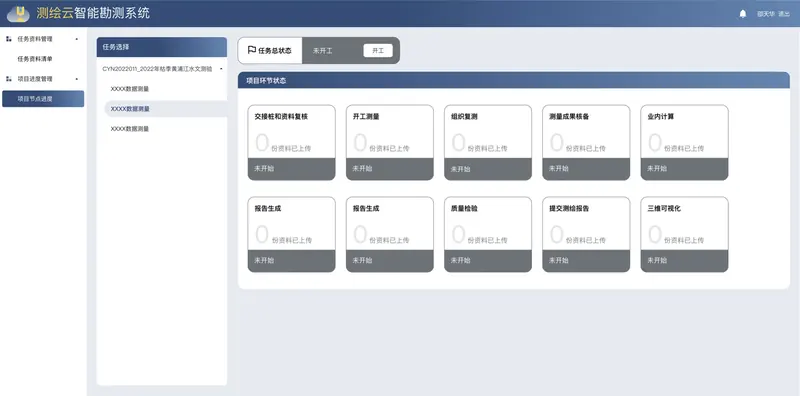Select the CYN2022011_2022年枯季黄浦江水文测验 task
The image size is (800, 396).
coord(157,68)
